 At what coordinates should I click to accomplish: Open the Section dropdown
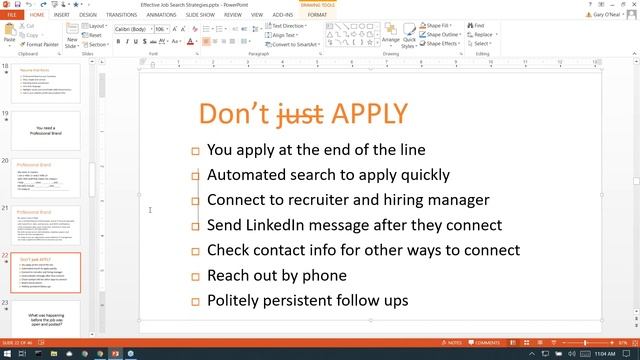(x=96, y=44)
